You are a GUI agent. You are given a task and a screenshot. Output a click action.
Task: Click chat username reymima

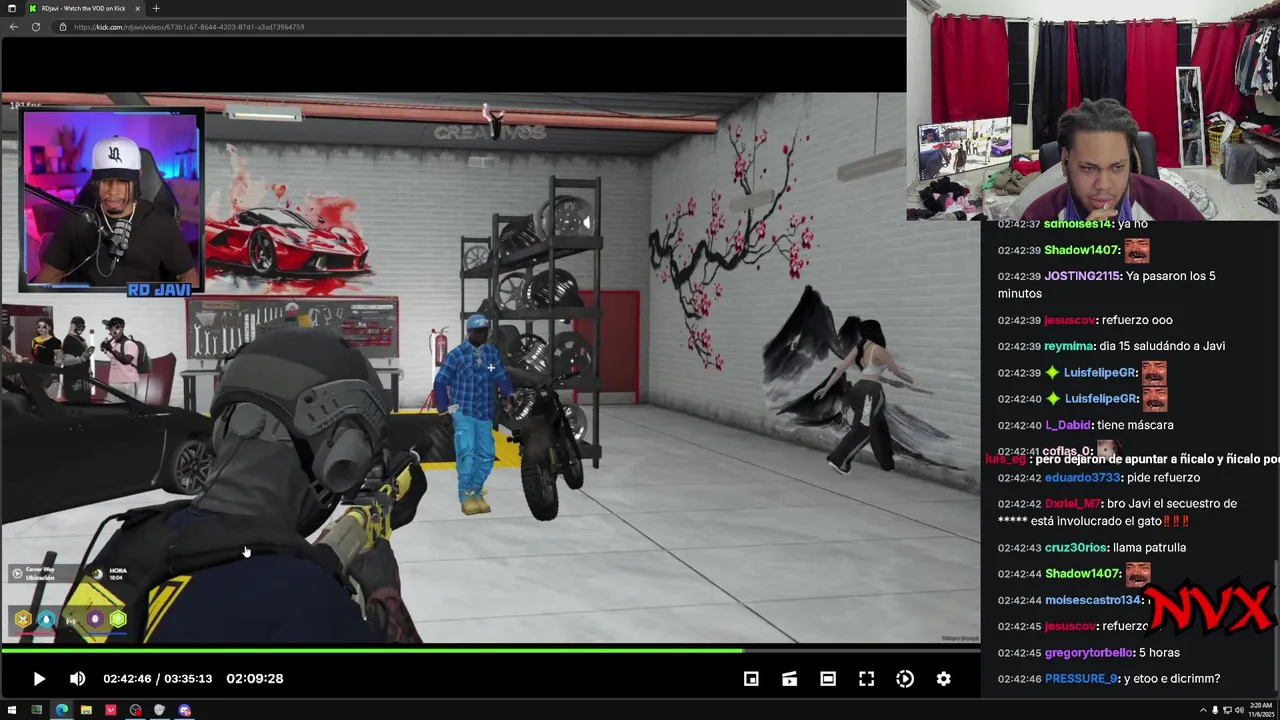(x=1069, y=346)
